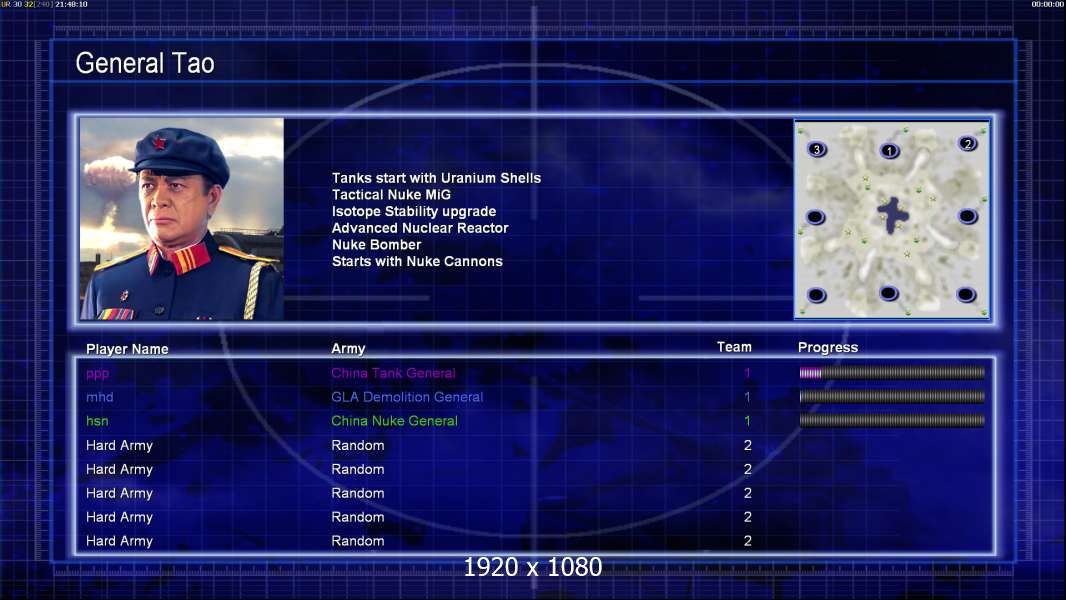1066x600 pixels.
Task: Select the south-center start spot on minimap
Action: tap(889, 294)
